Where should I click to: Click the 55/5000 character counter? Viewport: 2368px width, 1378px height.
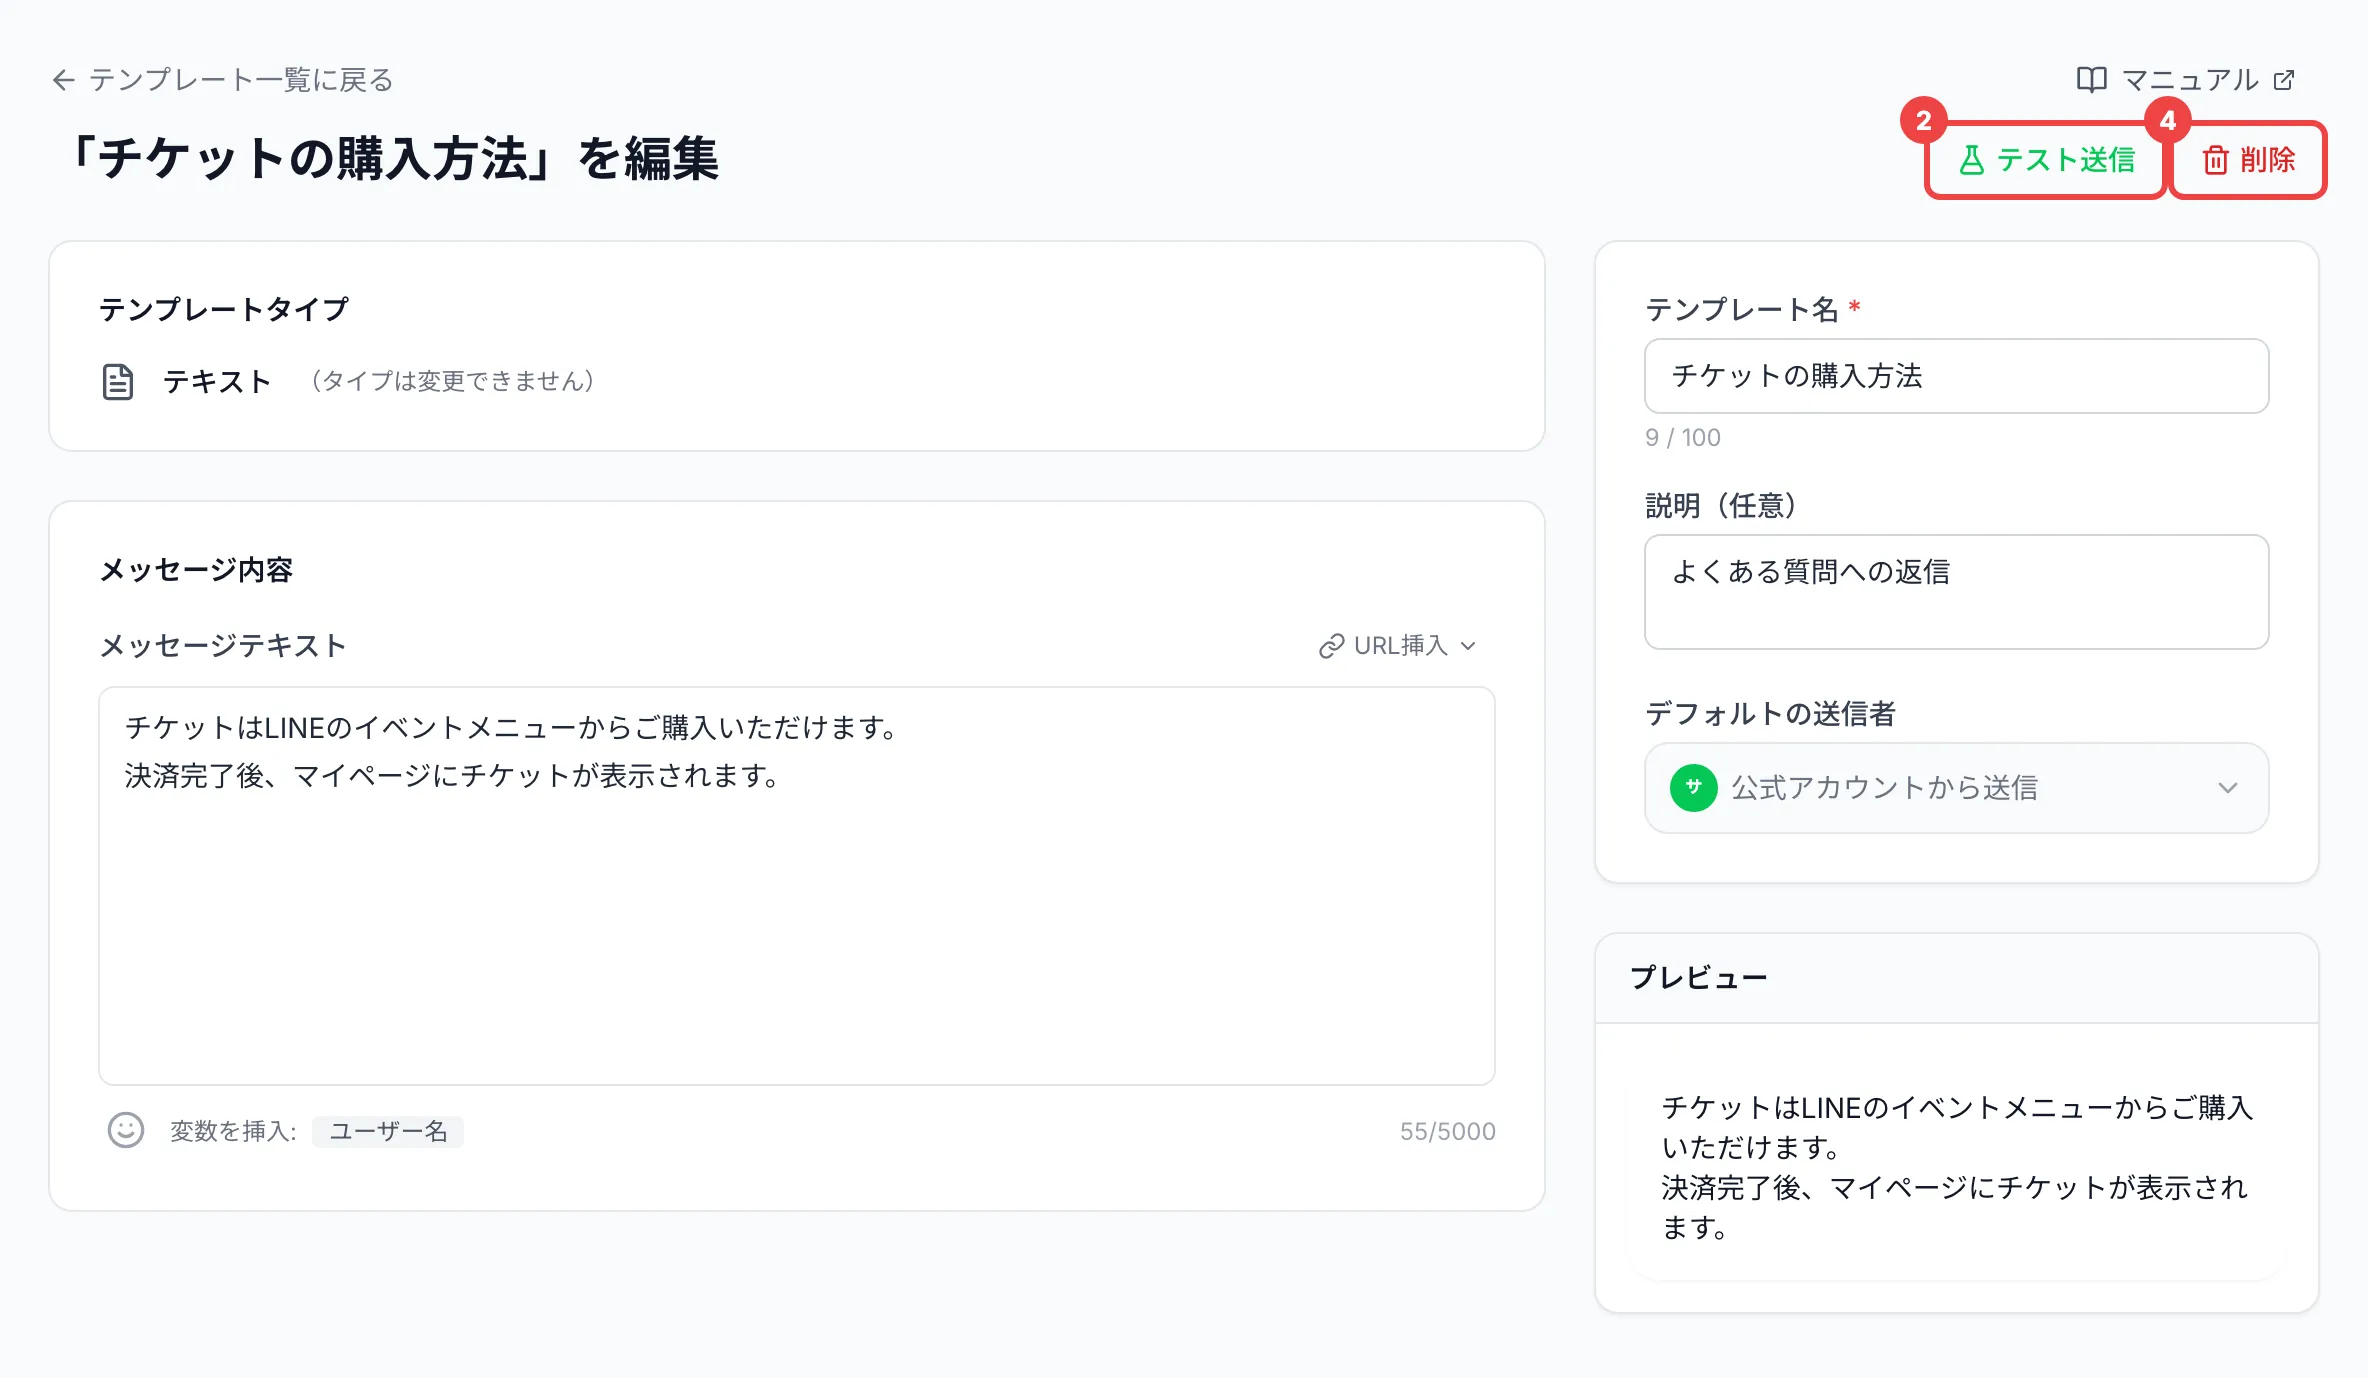click(x=1447, y=1132)
